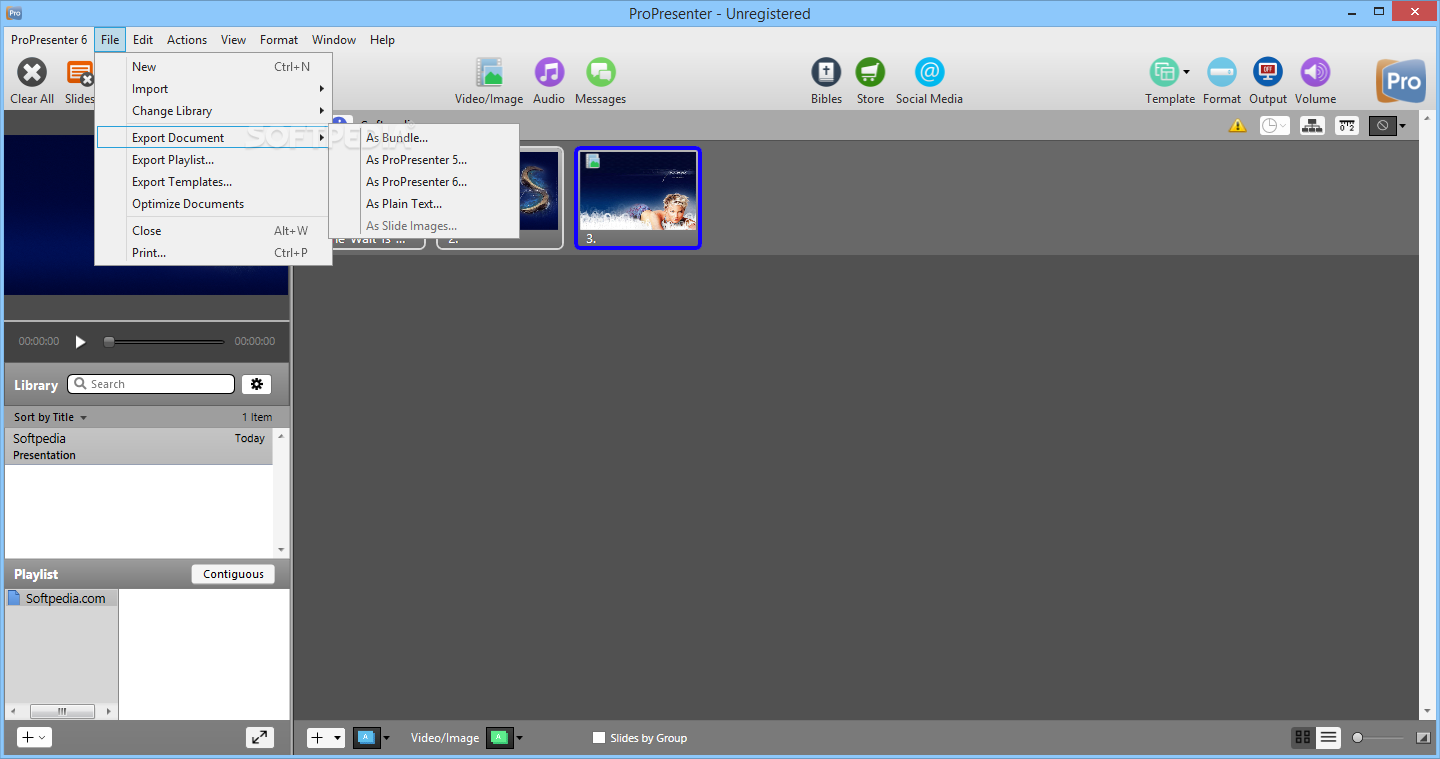The width and height of the screenshot is (1440, 759).
Task: Open the Edit menu
Action: pyautogui.click(x=143, y=40)
